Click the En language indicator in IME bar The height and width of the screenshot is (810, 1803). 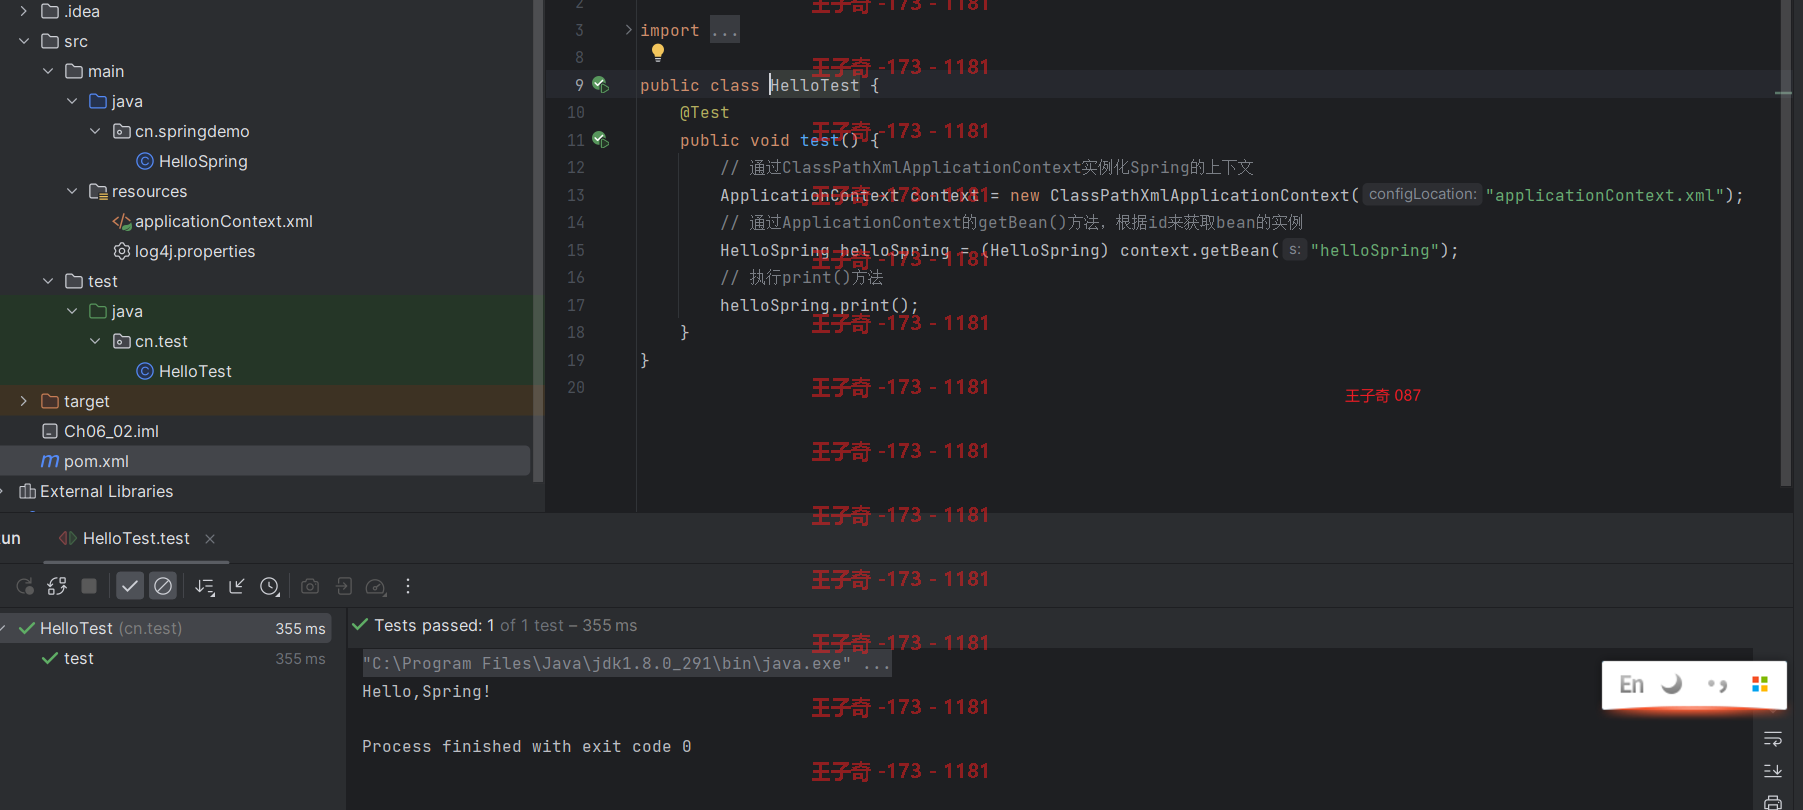1631,685
